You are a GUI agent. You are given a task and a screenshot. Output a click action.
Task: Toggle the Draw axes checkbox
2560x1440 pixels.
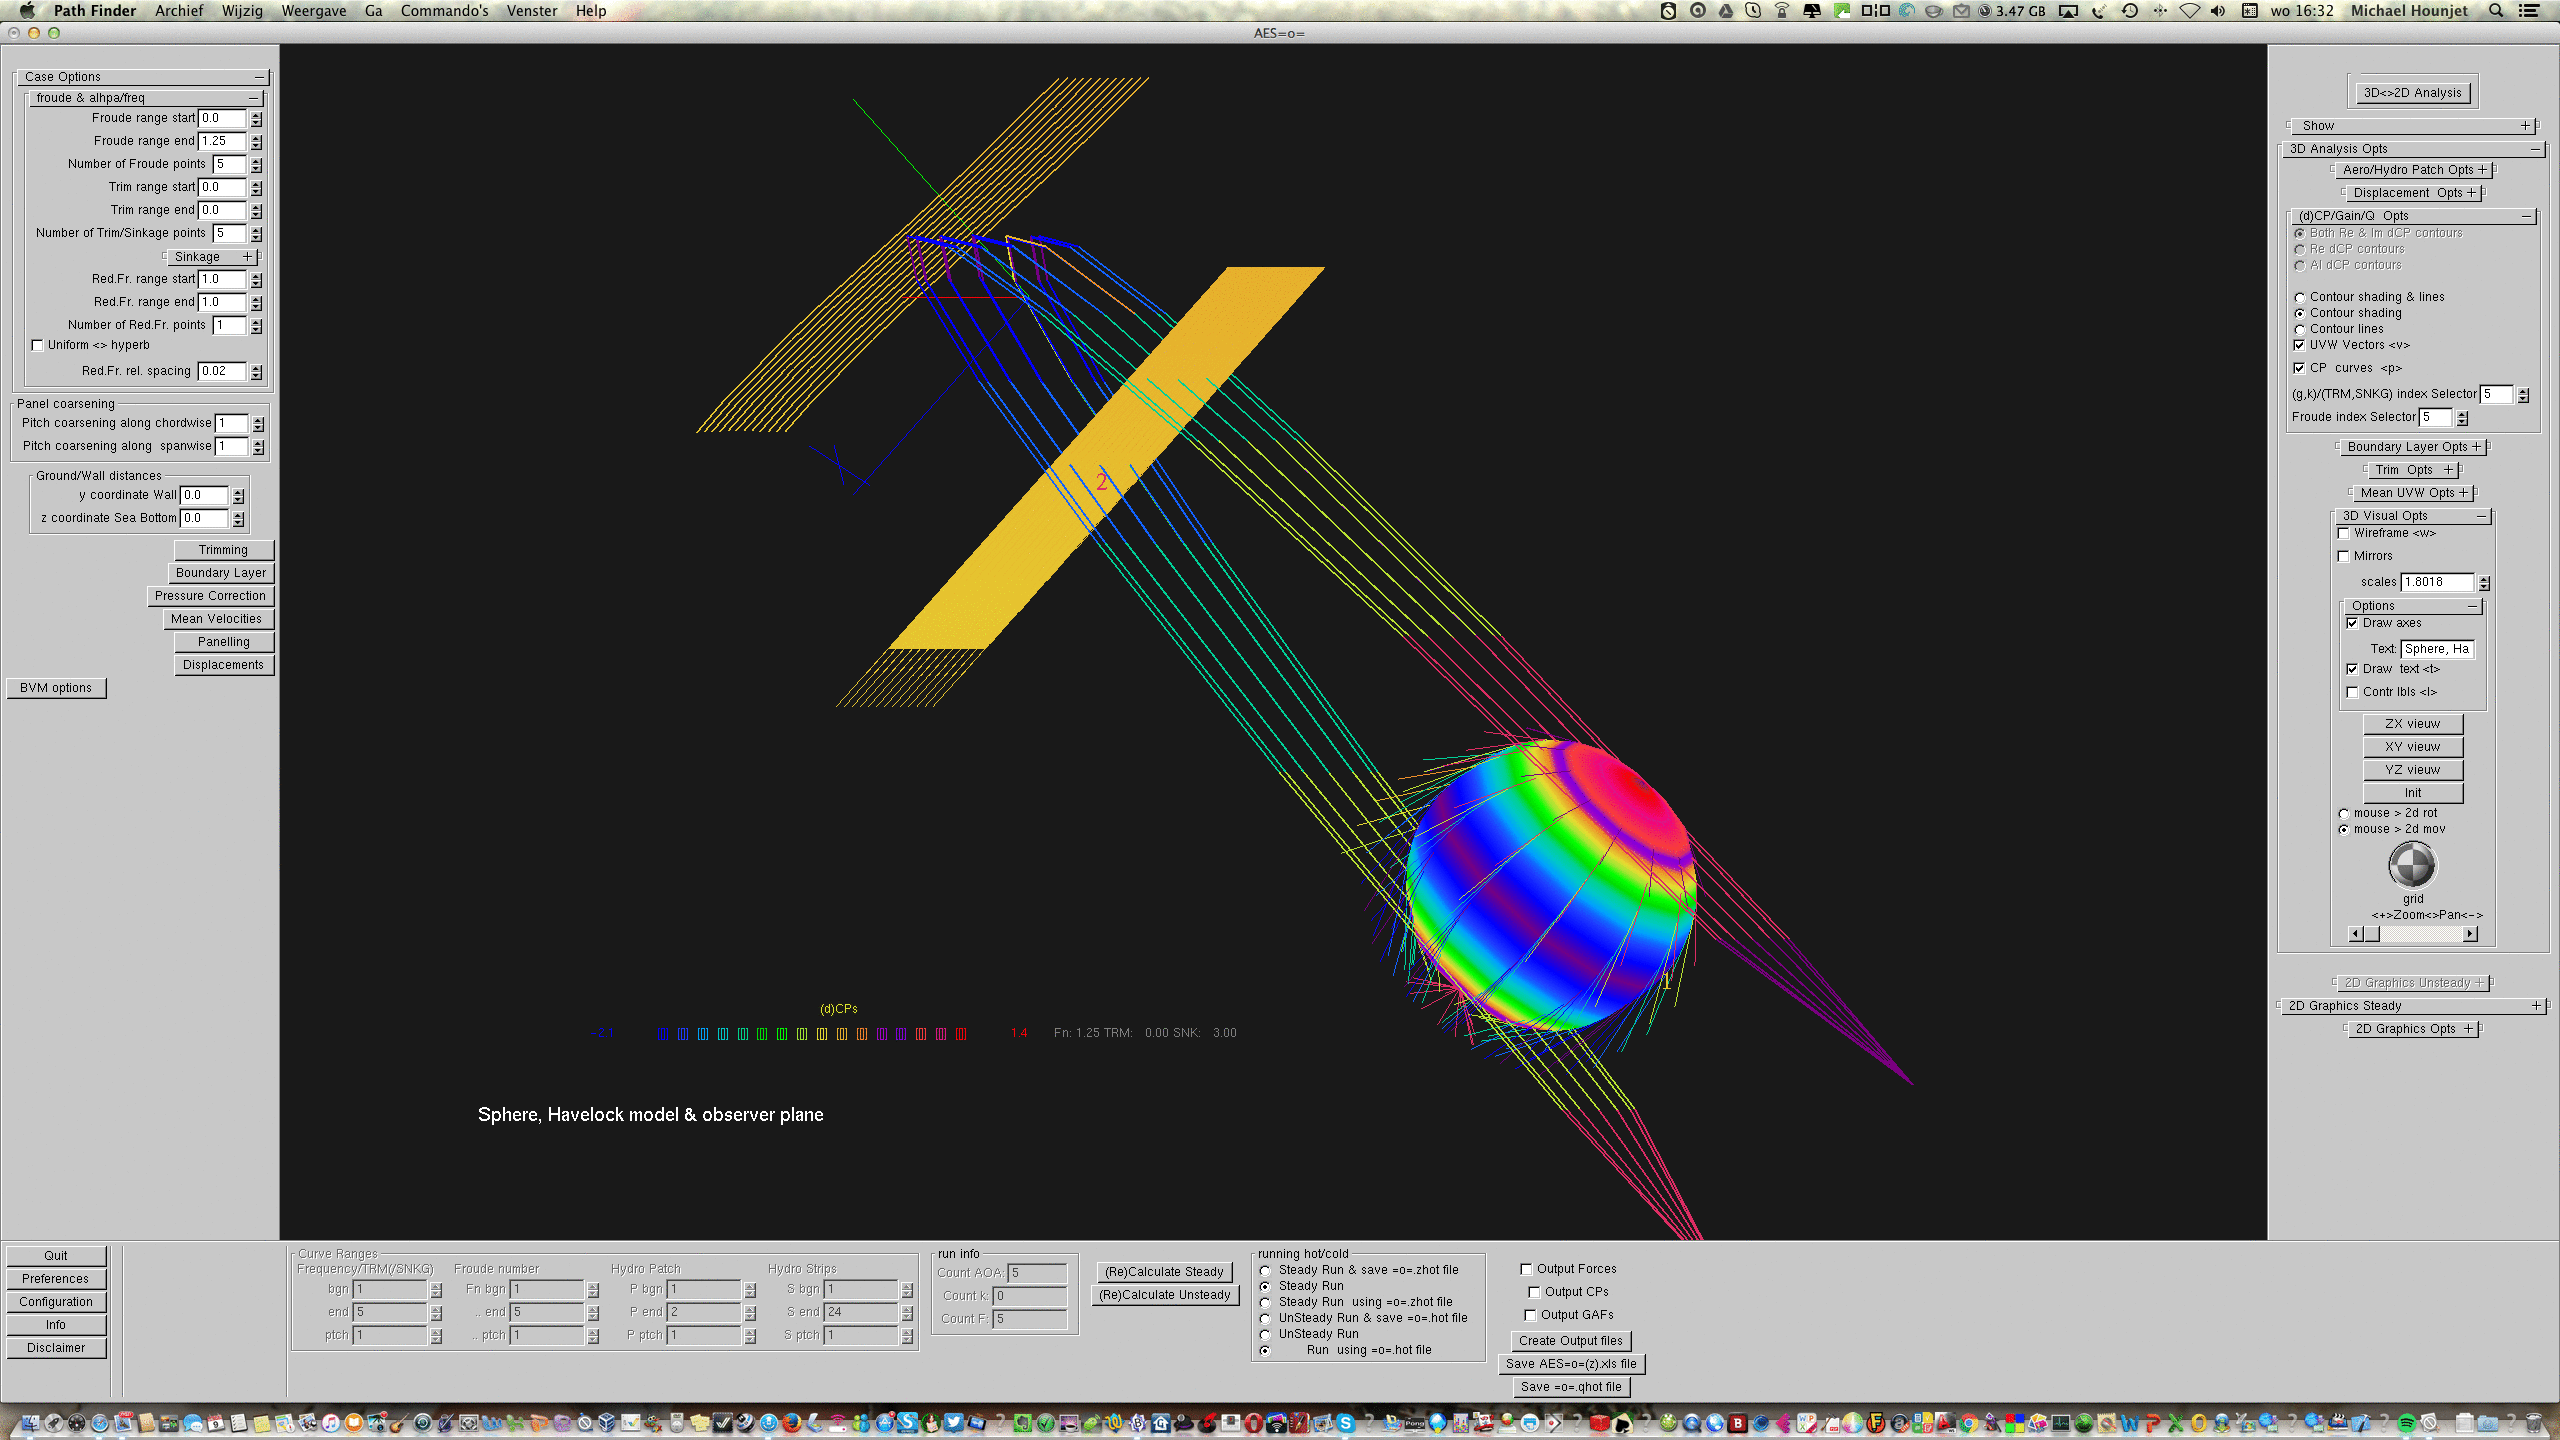pos(2352,623)
